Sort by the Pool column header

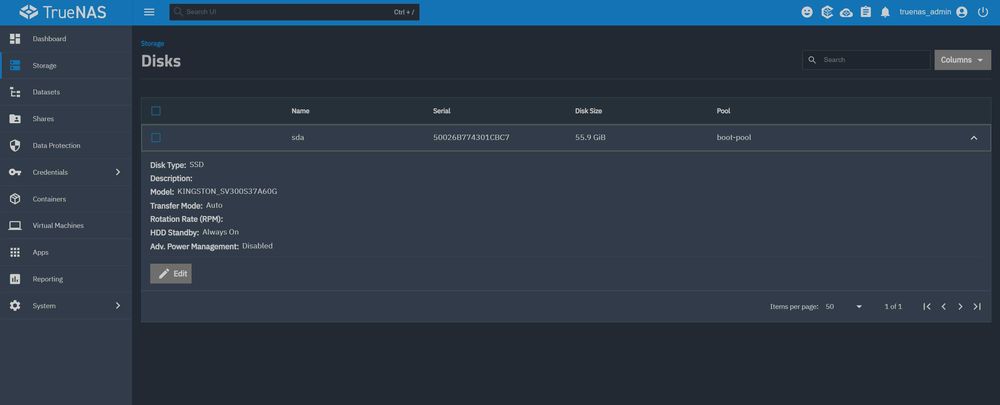(723, 111)
